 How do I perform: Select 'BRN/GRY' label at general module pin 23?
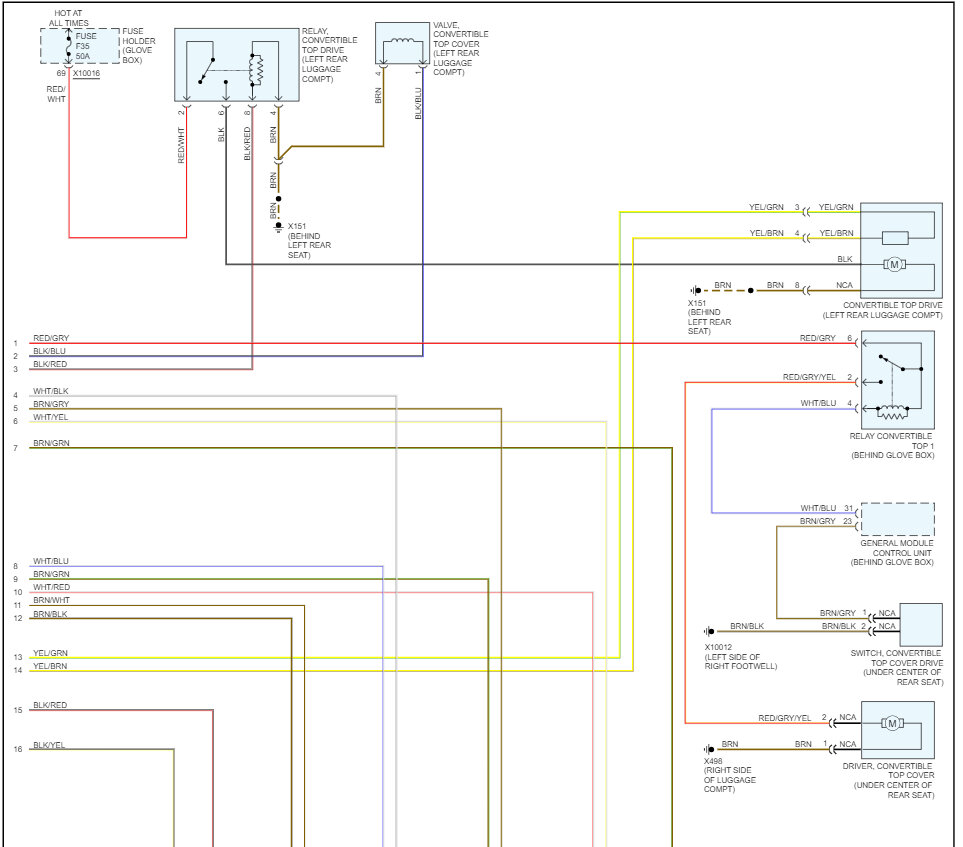817,521
